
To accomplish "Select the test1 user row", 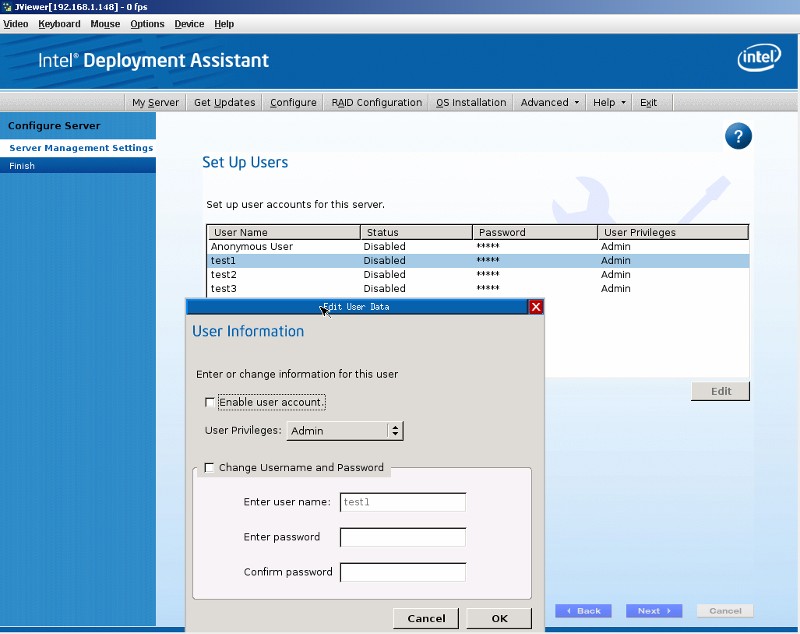I will click(x=478, y=260).
